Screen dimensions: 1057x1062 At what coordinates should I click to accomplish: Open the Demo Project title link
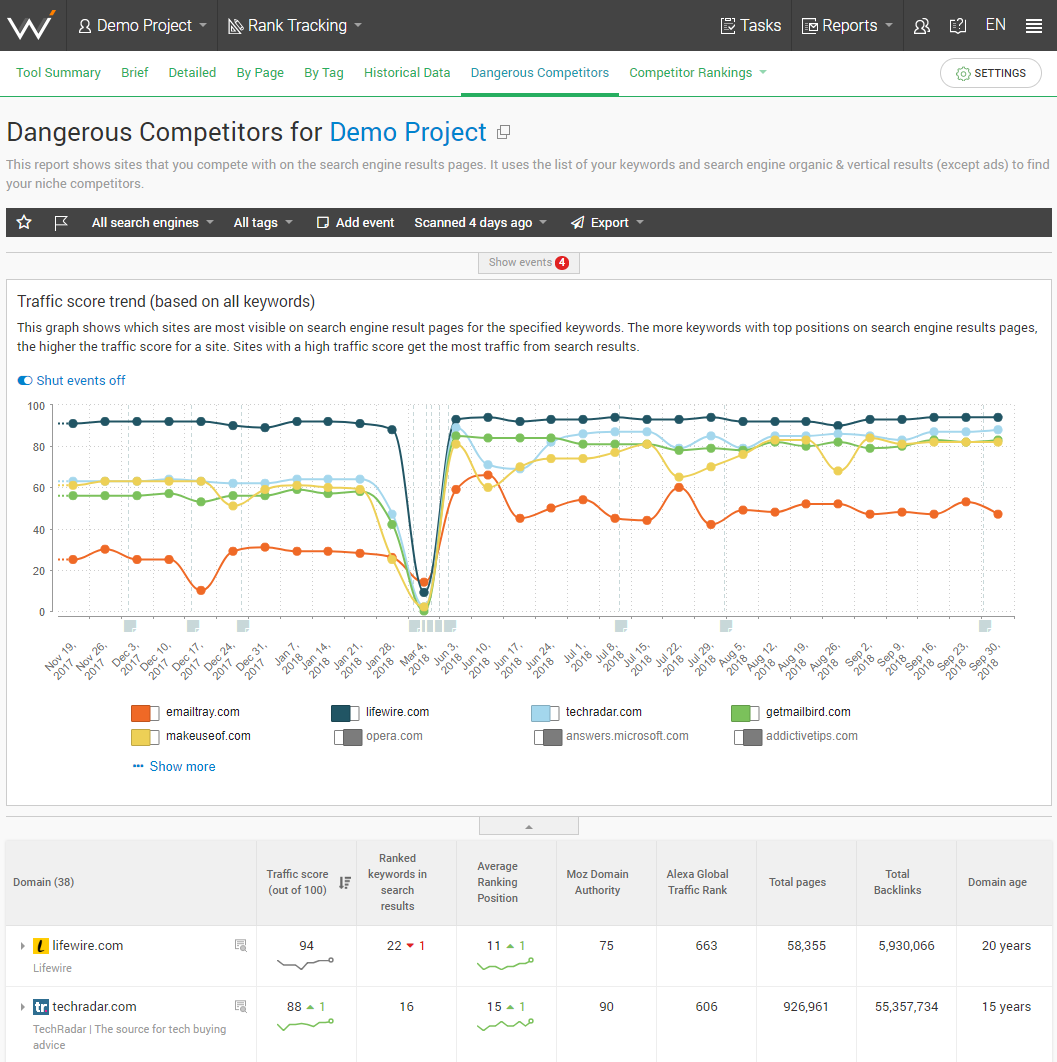click(x=408, y=132)
